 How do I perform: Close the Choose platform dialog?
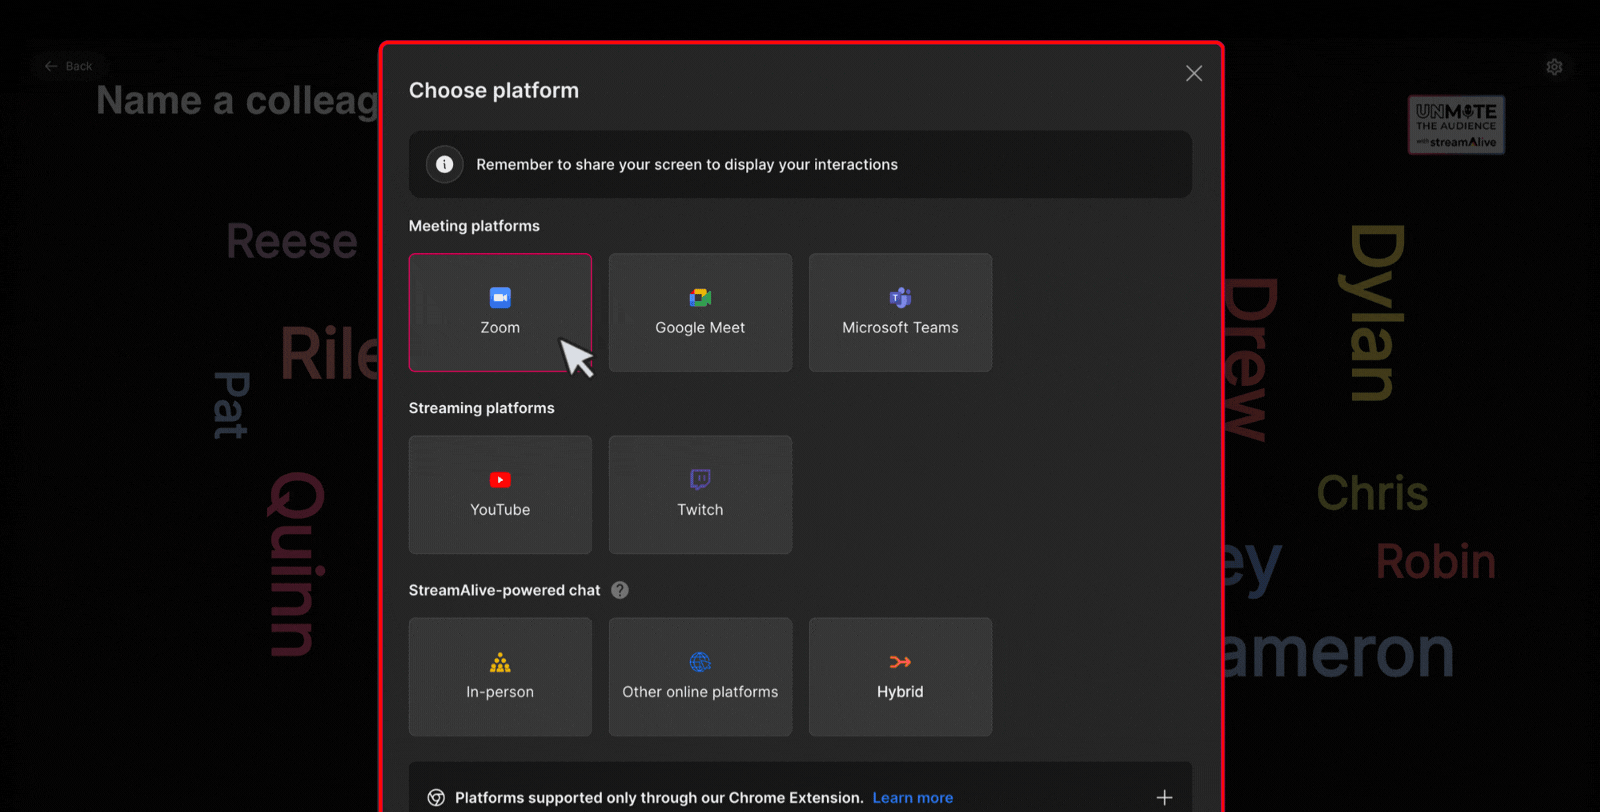point(1194,73)
